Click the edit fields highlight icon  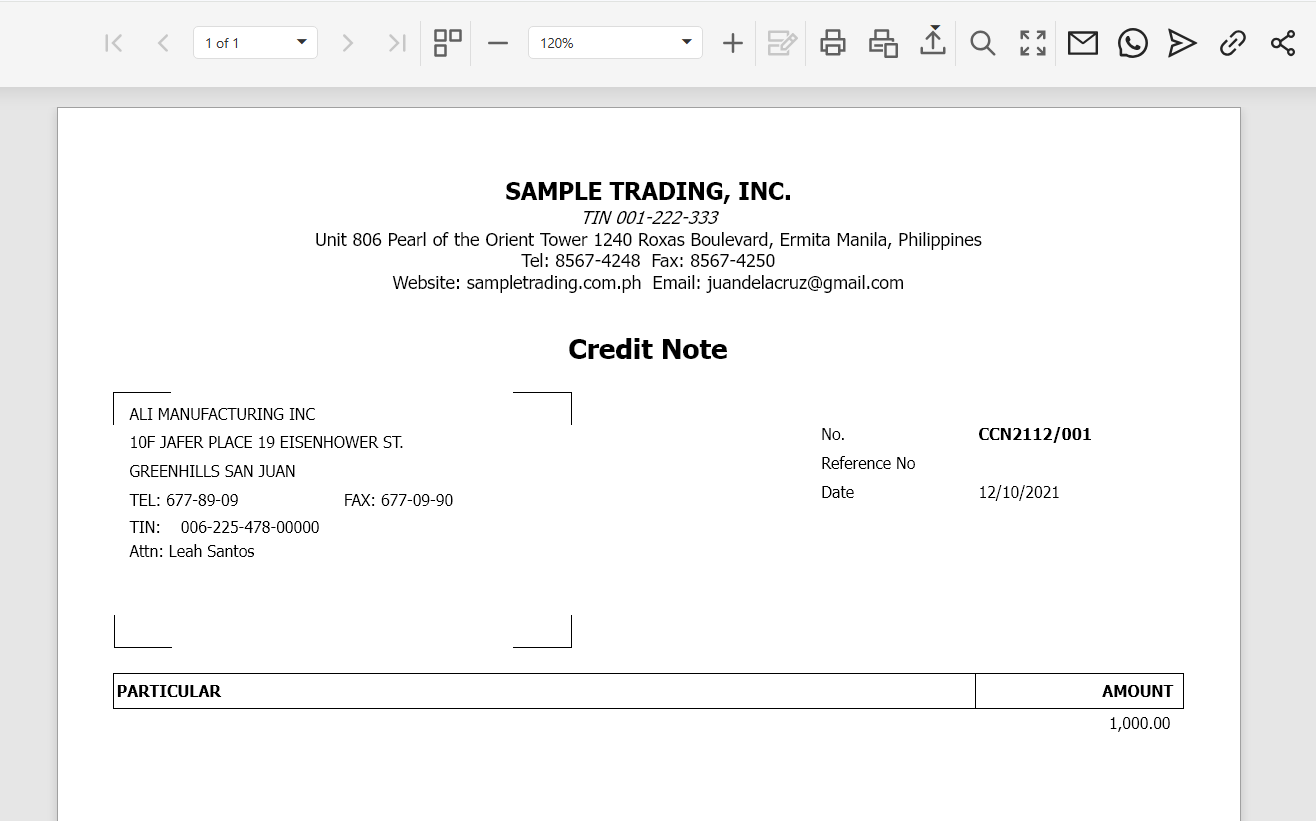click(x=782, y=43)
